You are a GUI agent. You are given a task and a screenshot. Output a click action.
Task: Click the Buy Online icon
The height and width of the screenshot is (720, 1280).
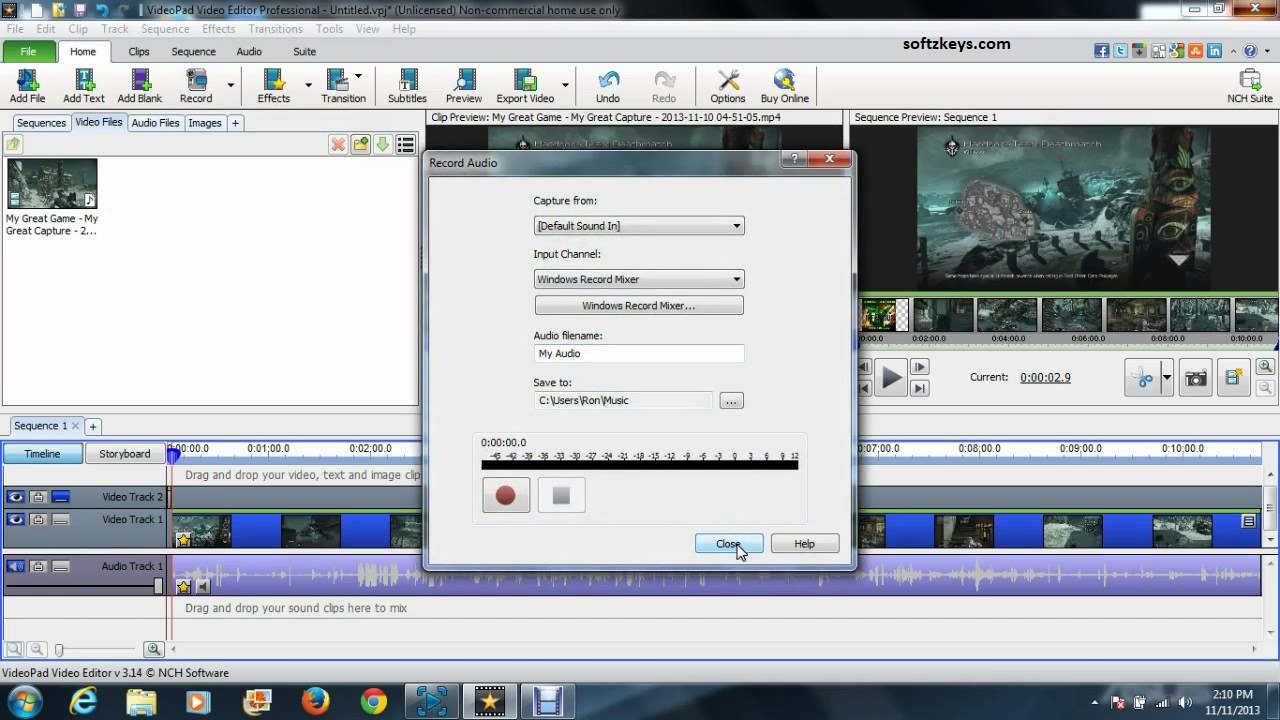click(784, 86)
